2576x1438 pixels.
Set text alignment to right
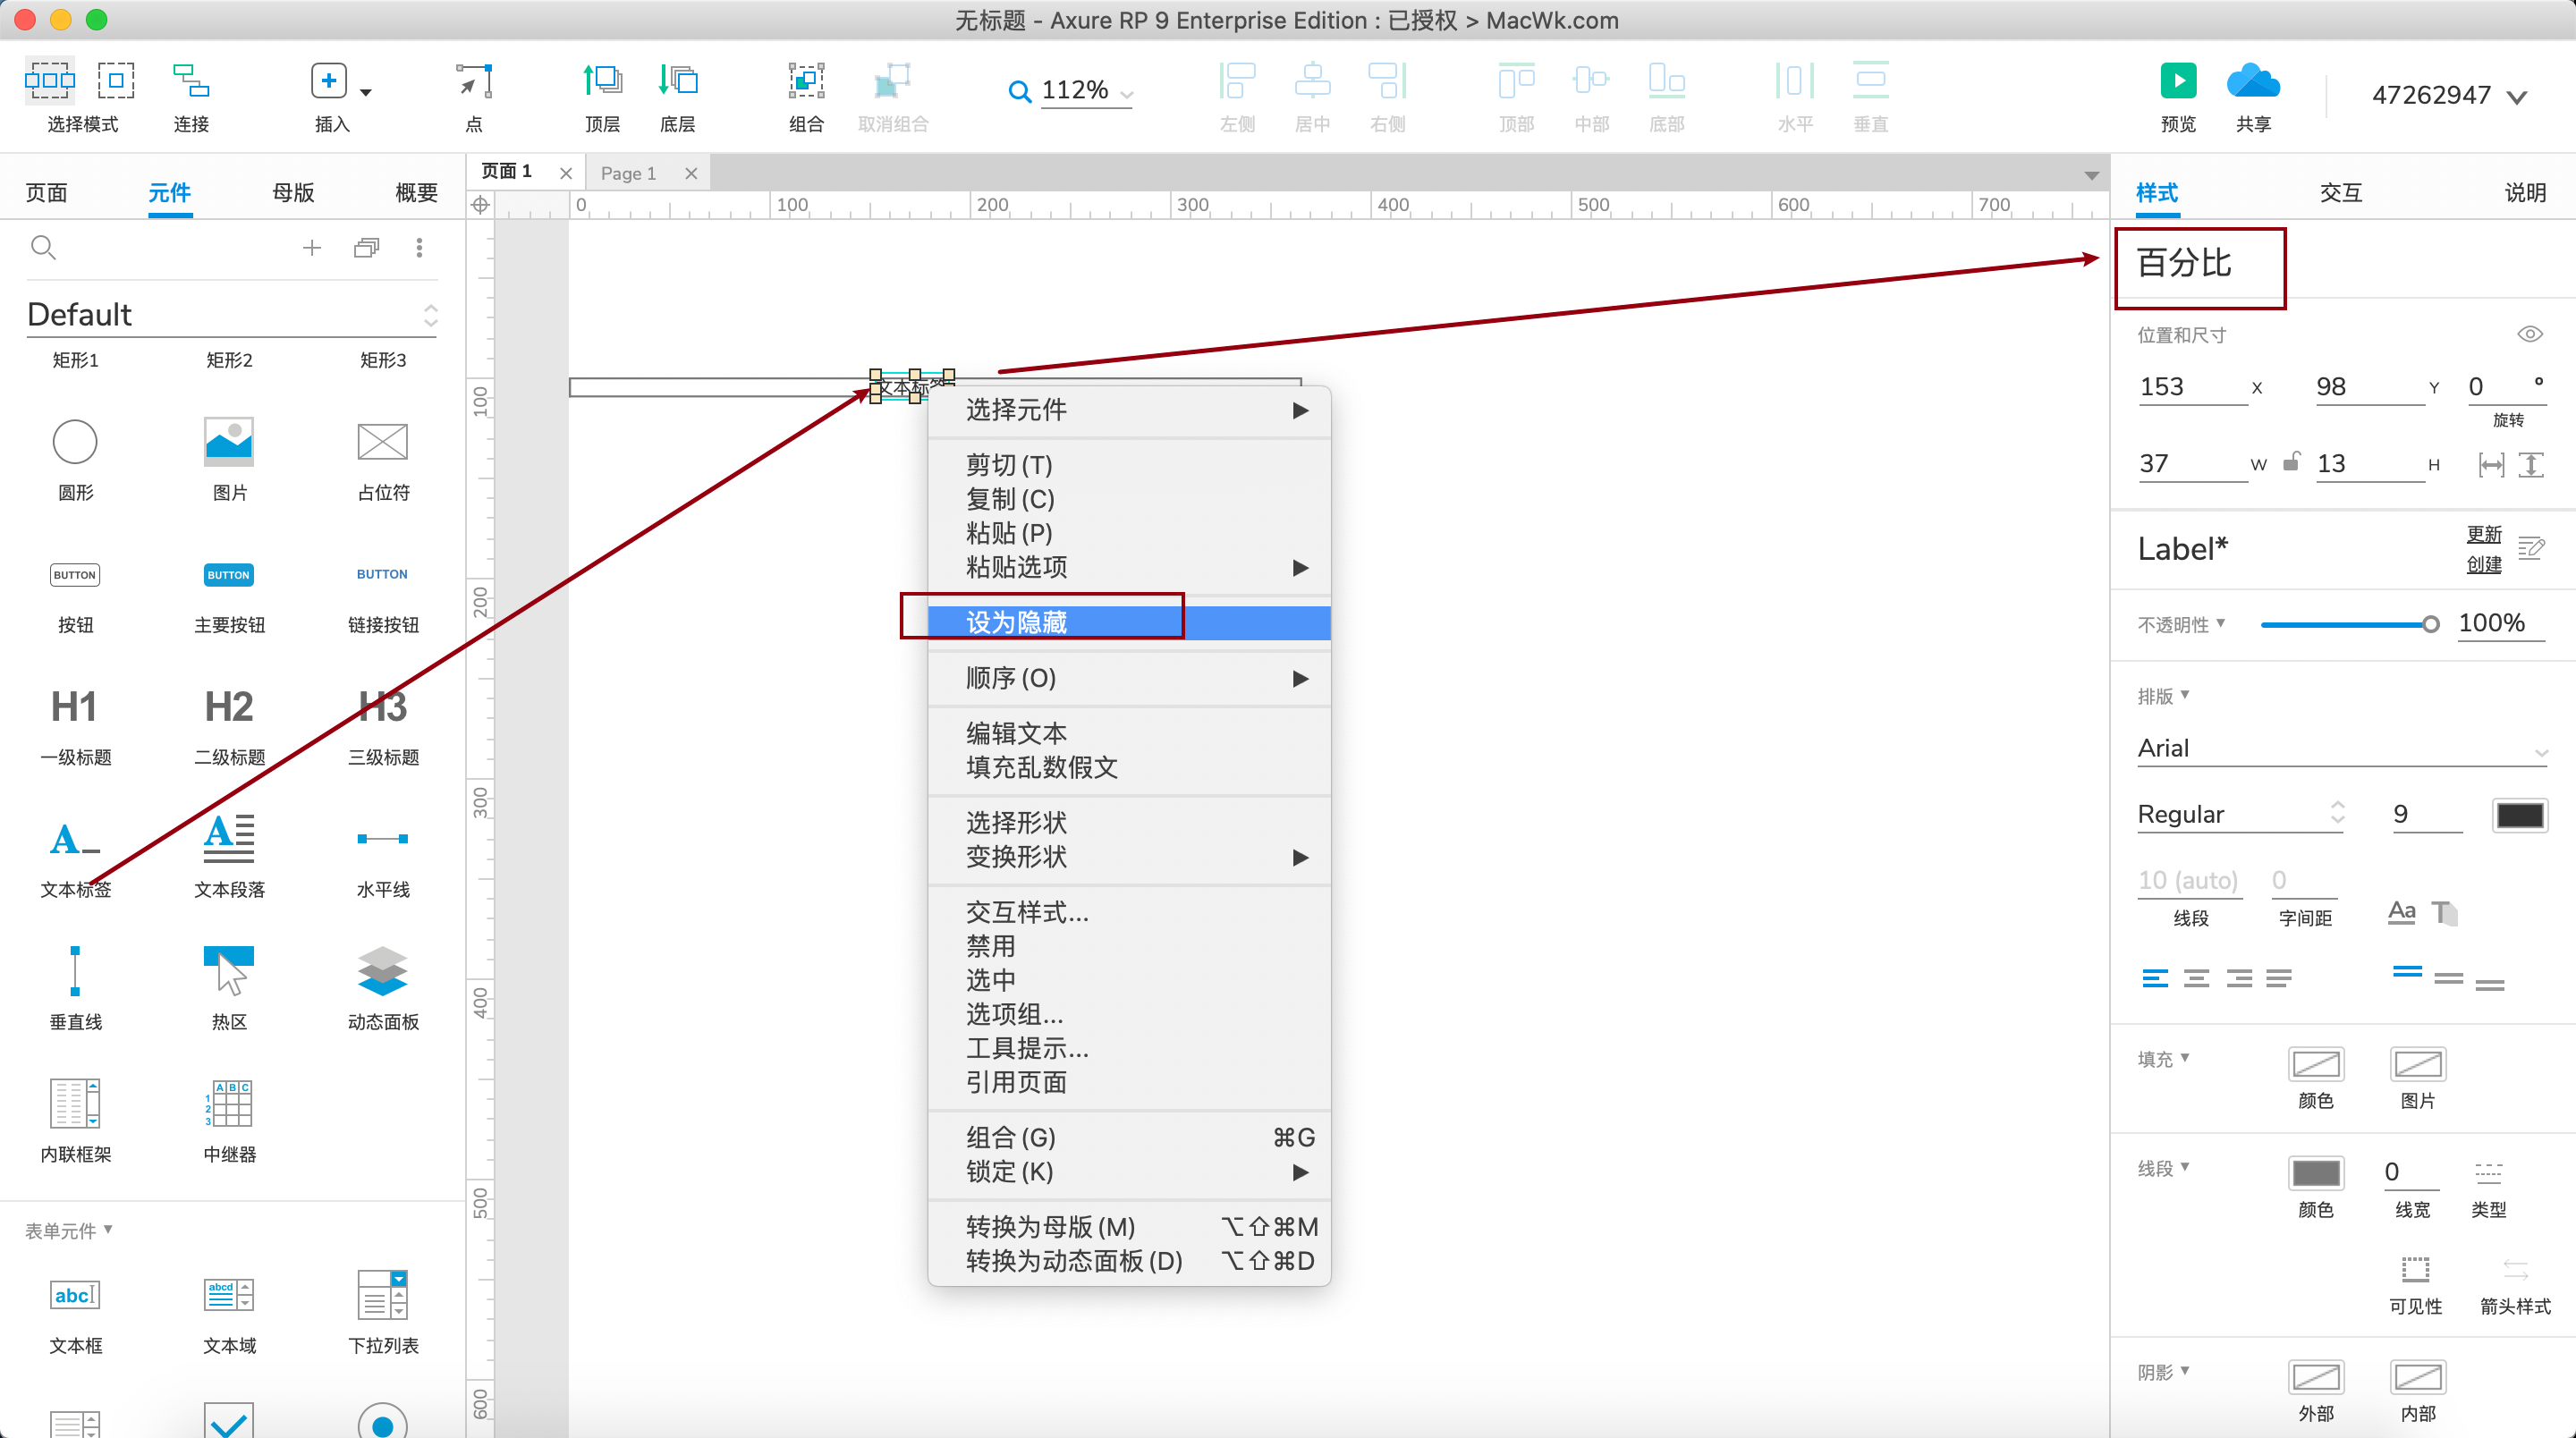[x=2239, y=978]
